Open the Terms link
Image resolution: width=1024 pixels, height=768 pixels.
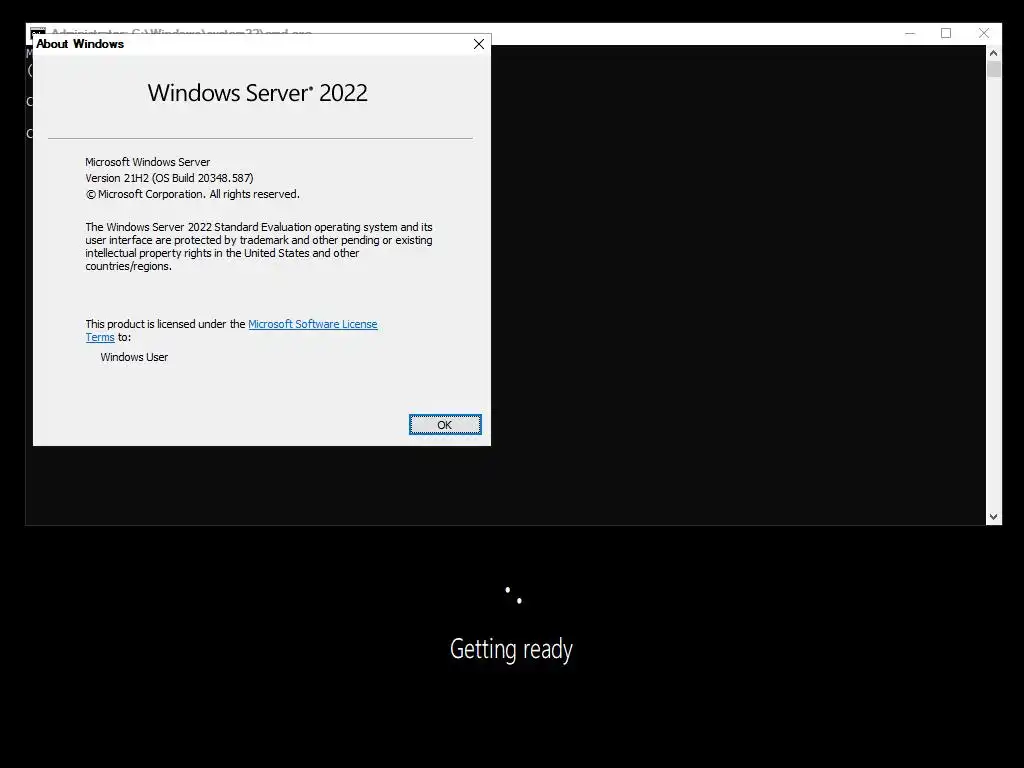tap(100, 337)
